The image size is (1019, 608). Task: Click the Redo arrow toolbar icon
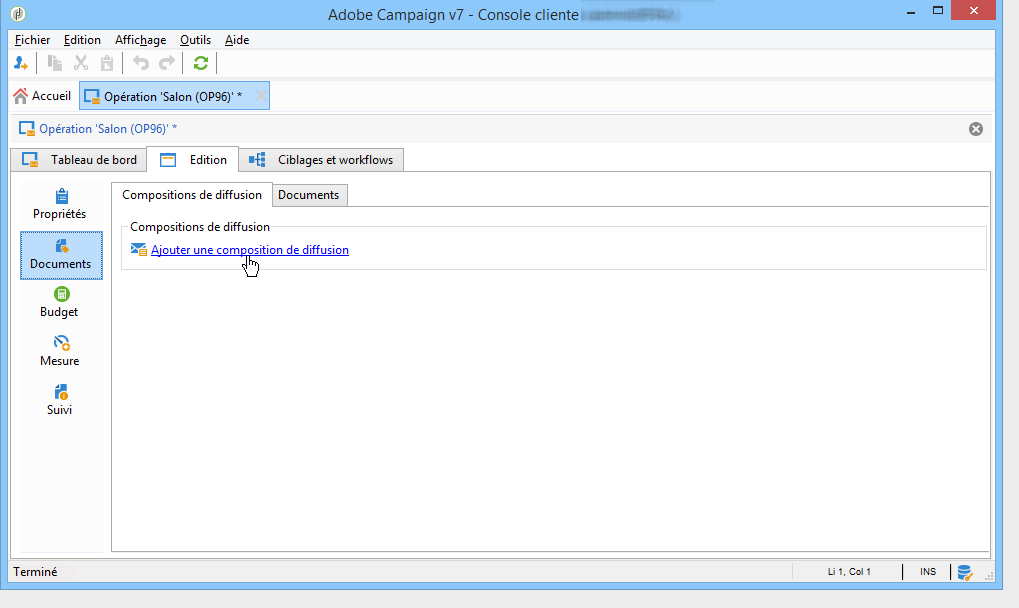[x=167, y=63]
